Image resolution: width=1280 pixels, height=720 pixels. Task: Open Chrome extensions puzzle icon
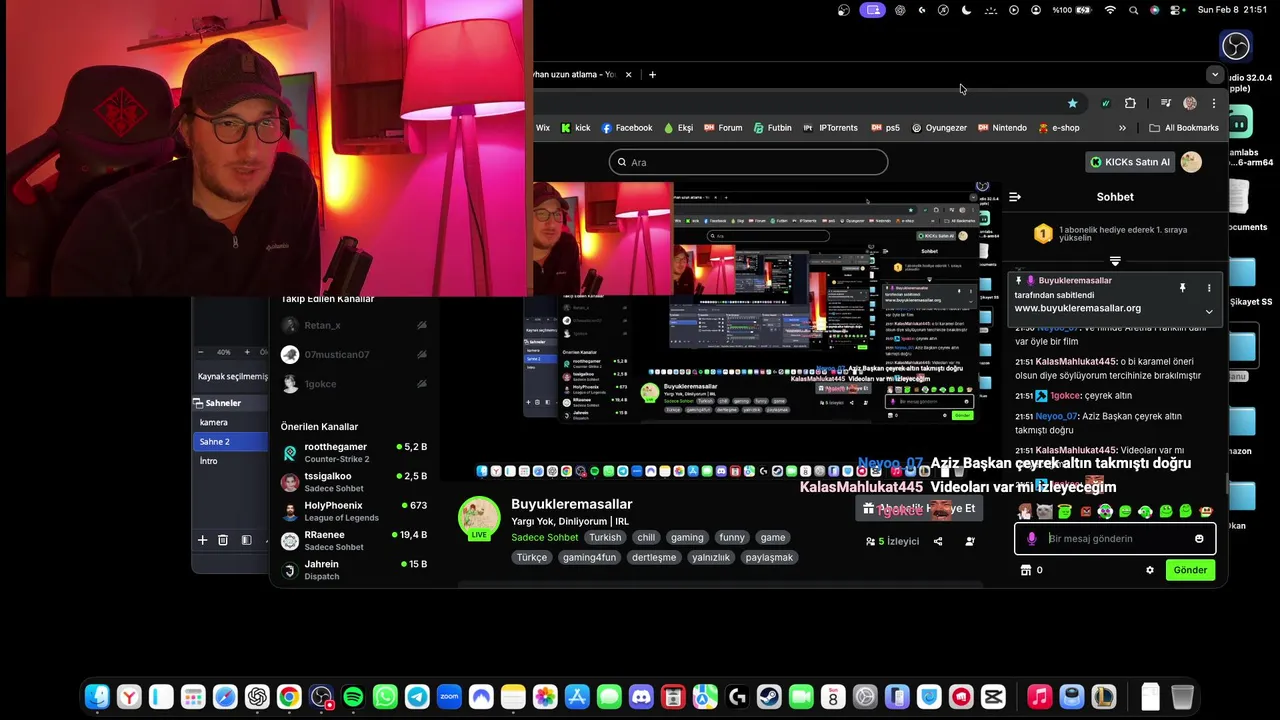[x=1130, y=103]
